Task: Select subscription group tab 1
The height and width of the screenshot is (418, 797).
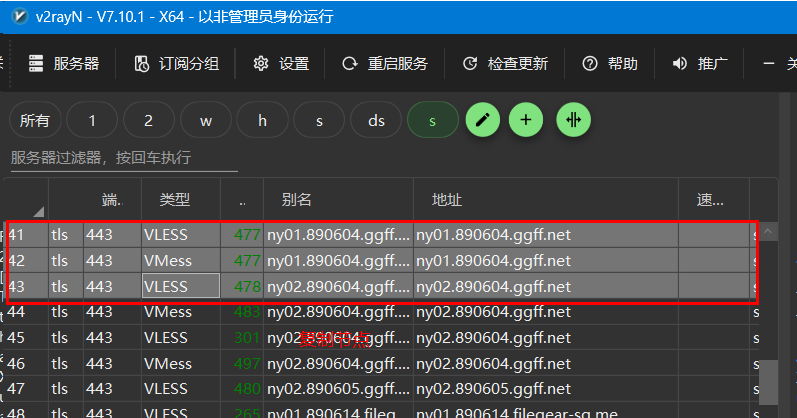Action: tap(92, 121)
